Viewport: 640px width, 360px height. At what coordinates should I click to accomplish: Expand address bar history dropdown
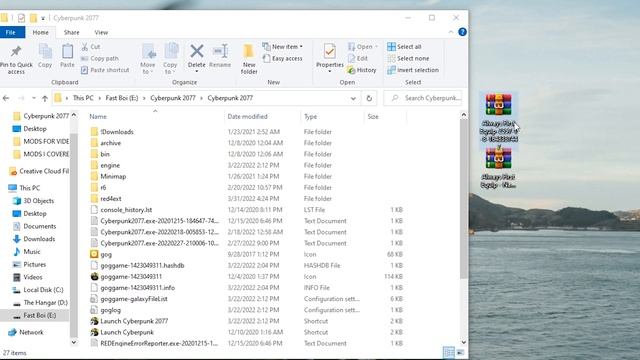point(353,98)
